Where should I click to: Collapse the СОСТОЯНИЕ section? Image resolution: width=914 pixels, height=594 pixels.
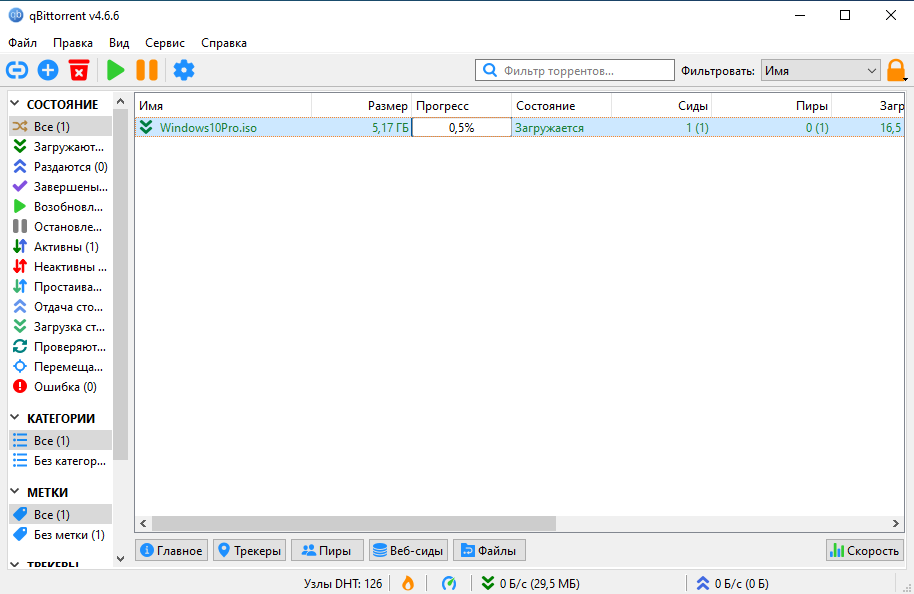(x=15, y=104)
